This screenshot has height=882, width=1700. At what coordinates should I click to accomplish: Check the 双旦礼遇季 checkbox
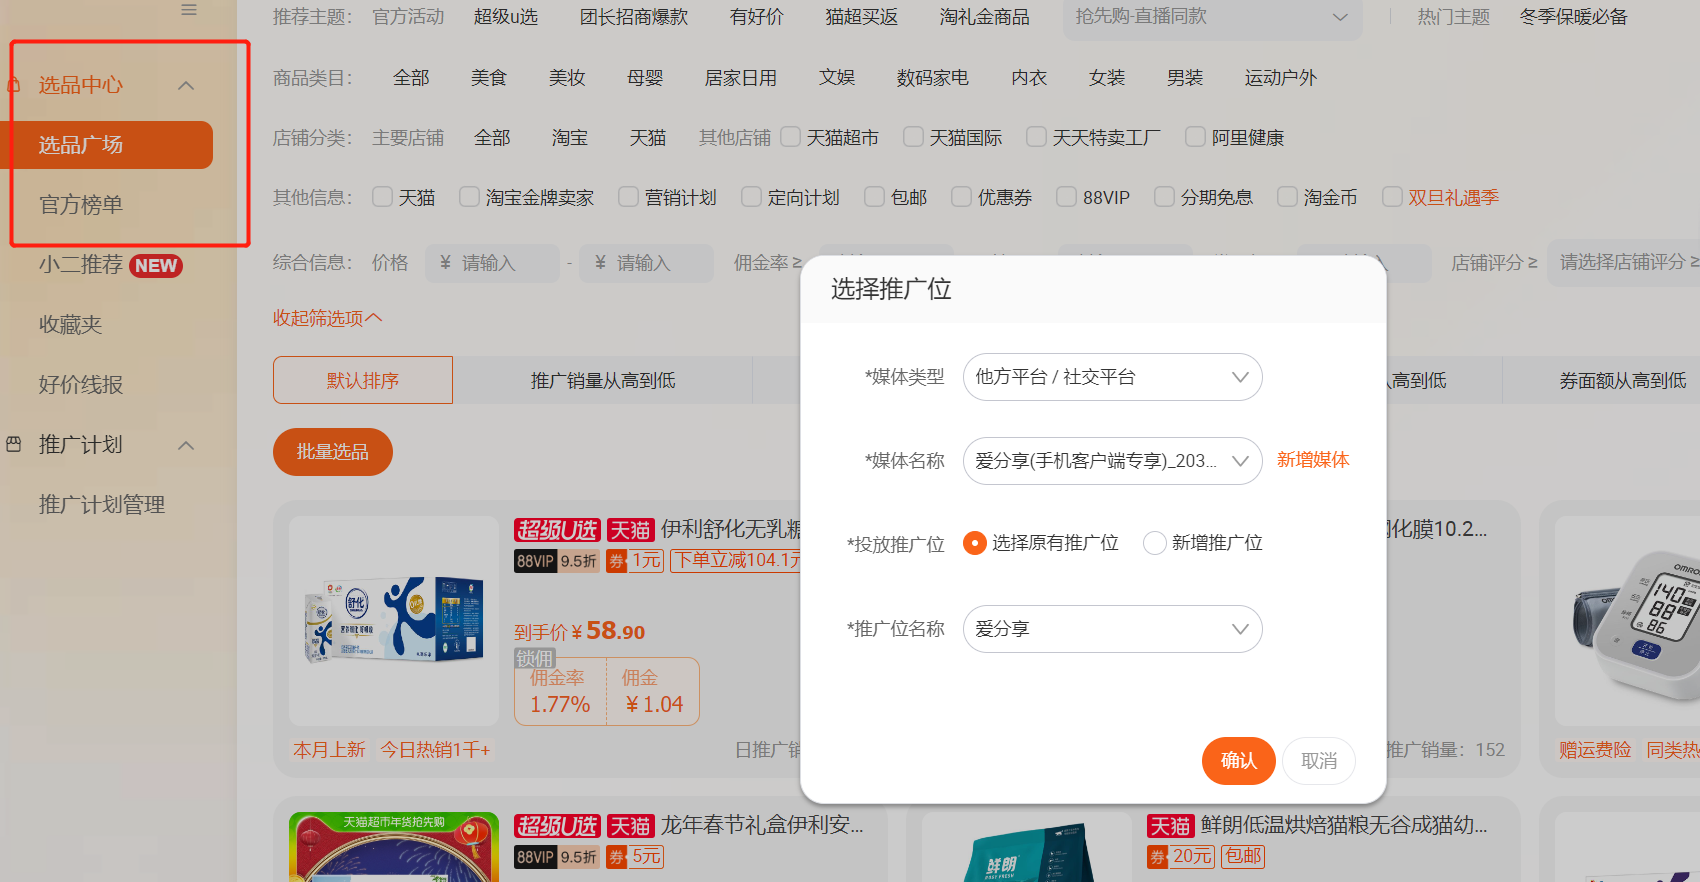1391,197
